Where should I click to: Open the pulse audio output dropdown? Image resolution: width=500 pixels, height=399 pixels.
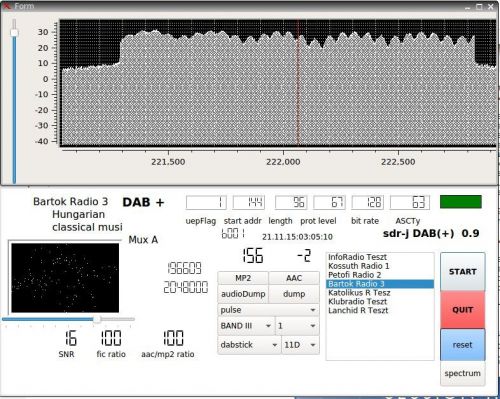tap(268, 310)
